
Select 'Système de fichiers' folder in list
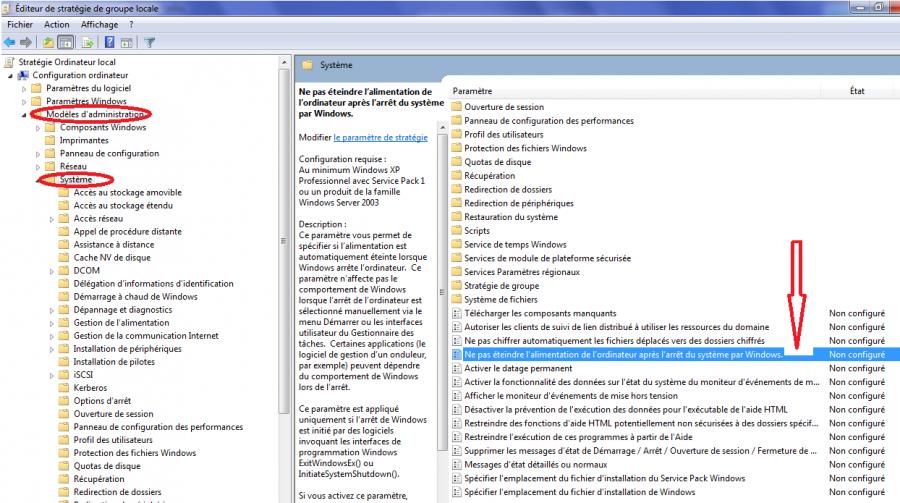501,299
